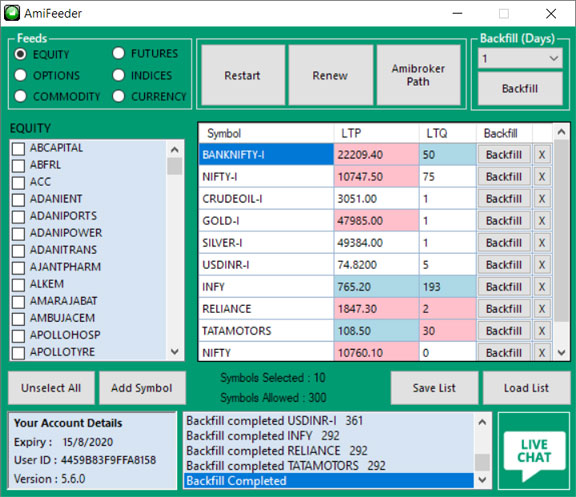This screenshot has height=497, width=576.
Task: Backfill the RELIANCE row
Action: pyautogui.click(x=504, y=309)
